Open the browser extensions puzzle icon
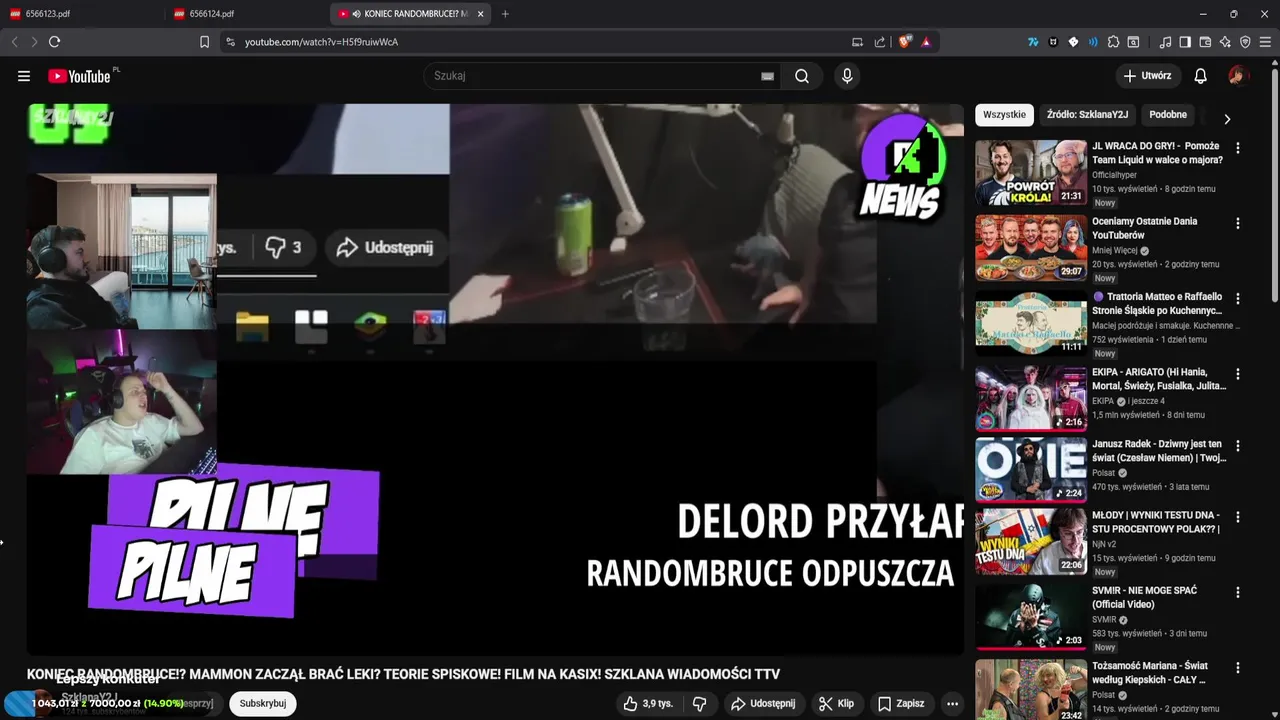This screenshot has height=720, width=1280. tap(1113, 42)
